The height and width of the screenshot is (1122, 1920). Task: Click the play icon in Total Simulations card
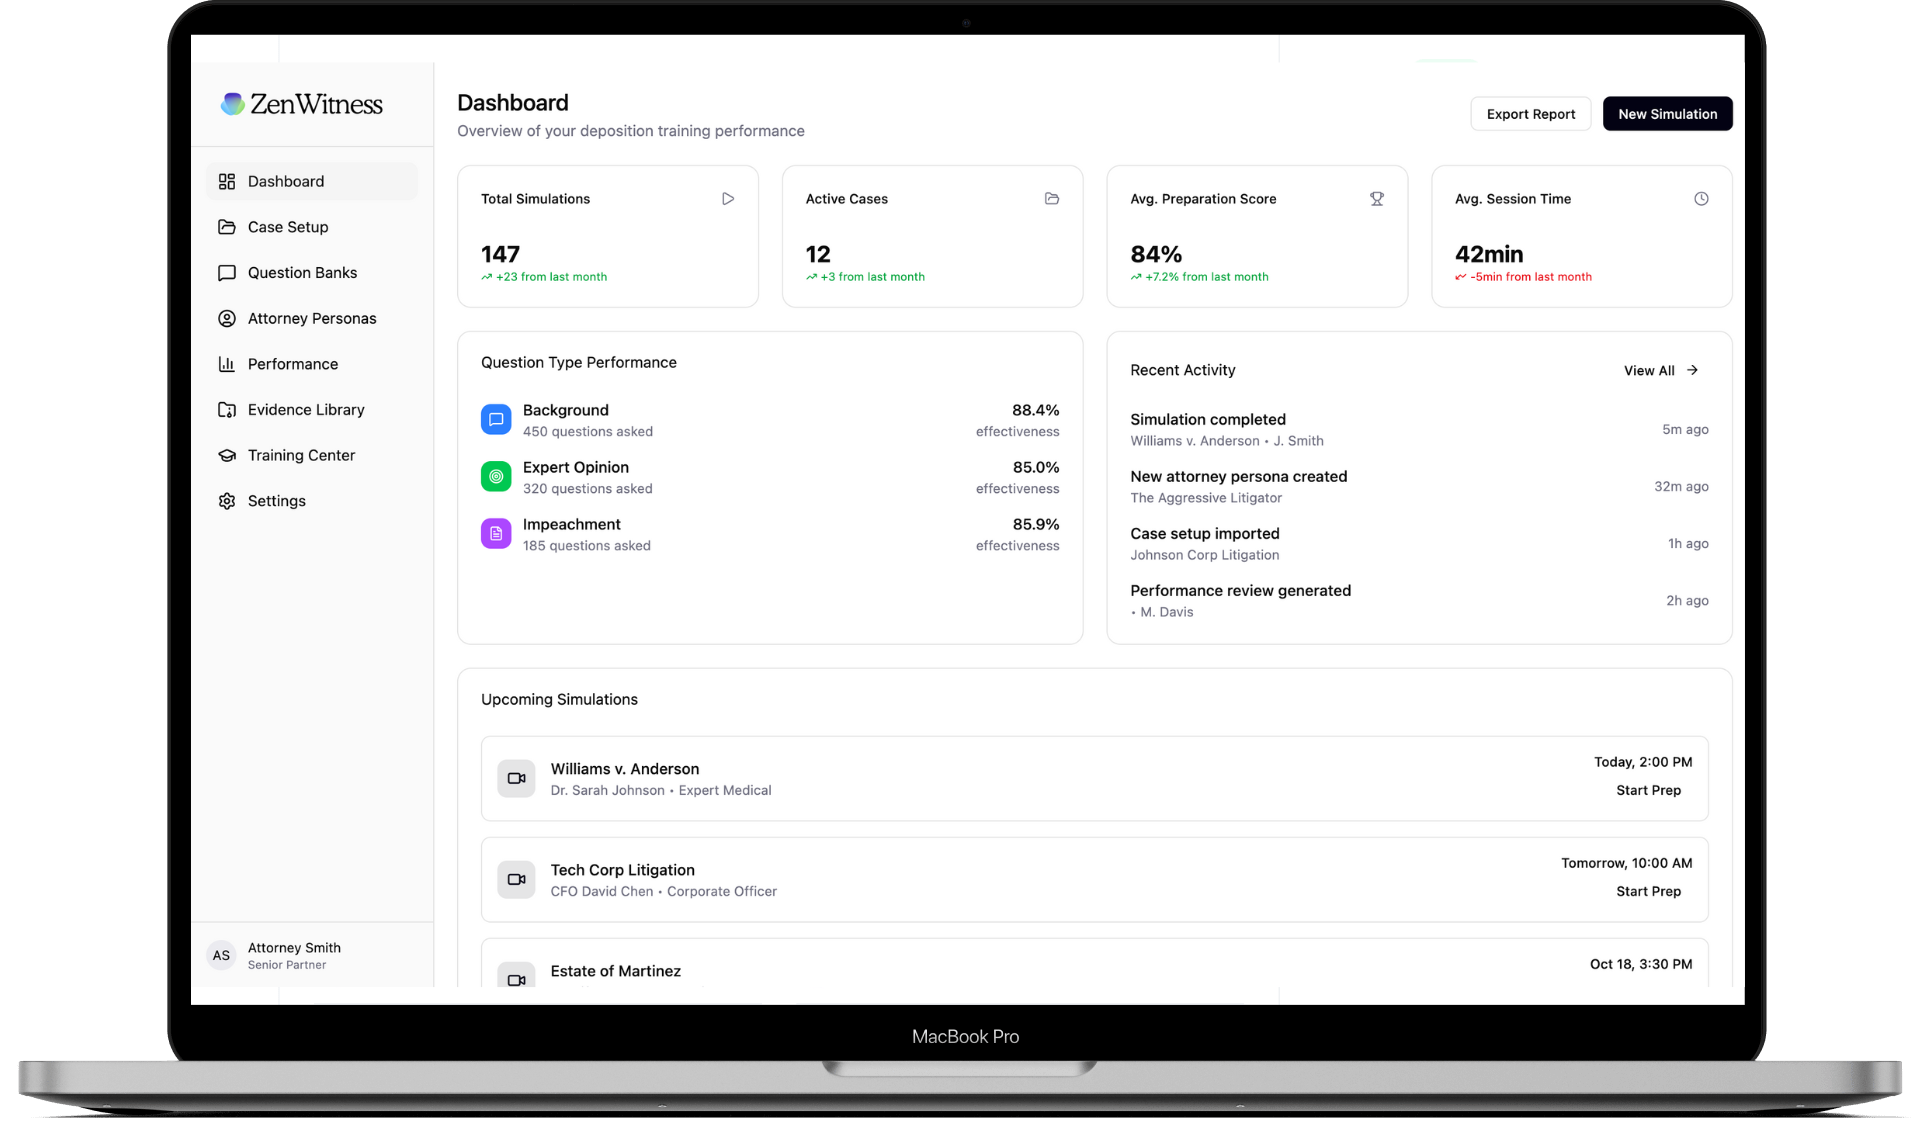(728, 199)
